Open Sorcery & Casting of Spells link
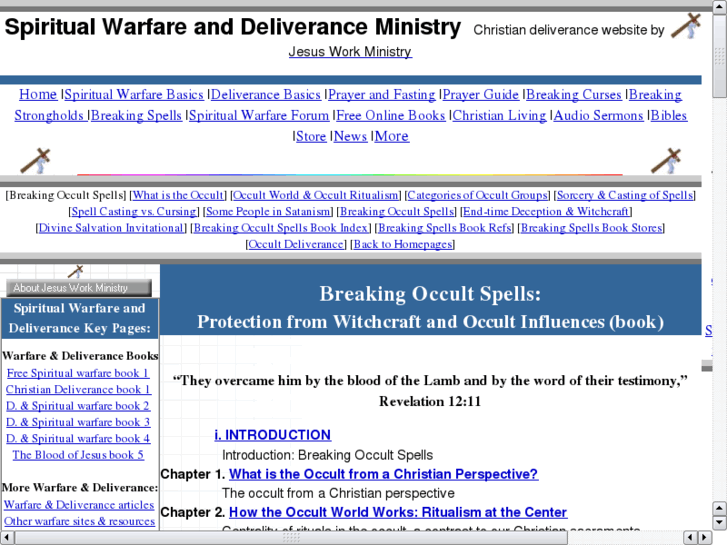 pyautogui.click(x=625, y=195)
